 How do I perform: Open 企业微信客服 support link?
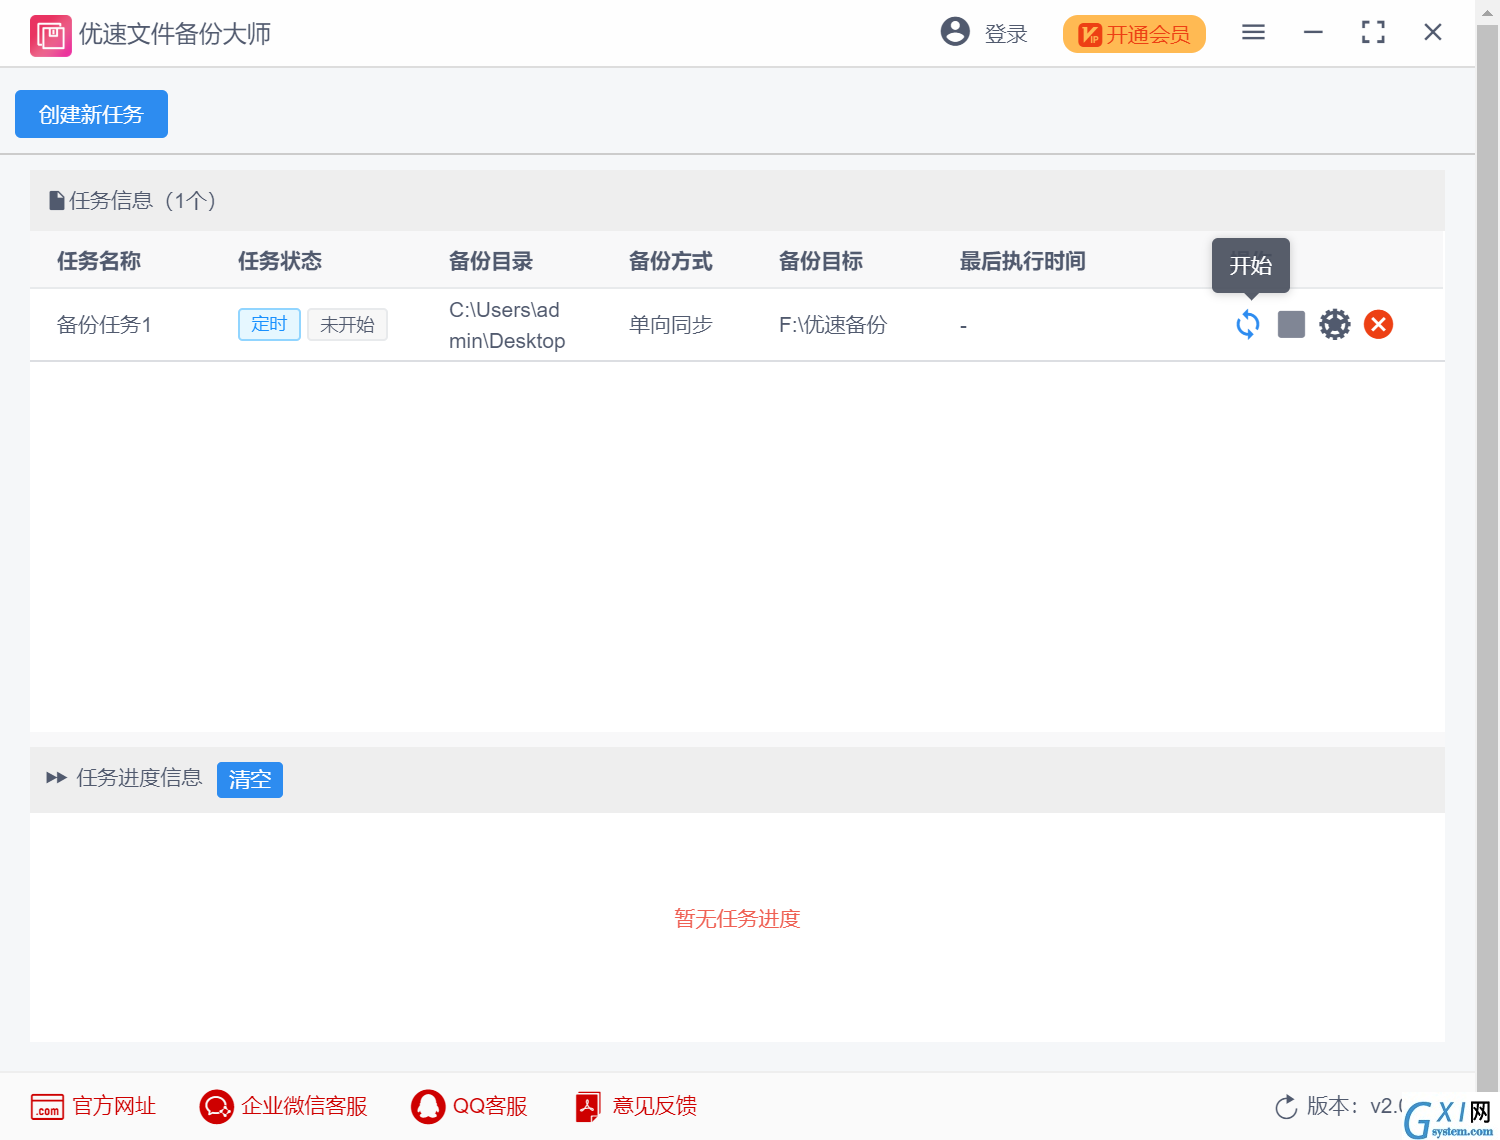point(304,1106)
